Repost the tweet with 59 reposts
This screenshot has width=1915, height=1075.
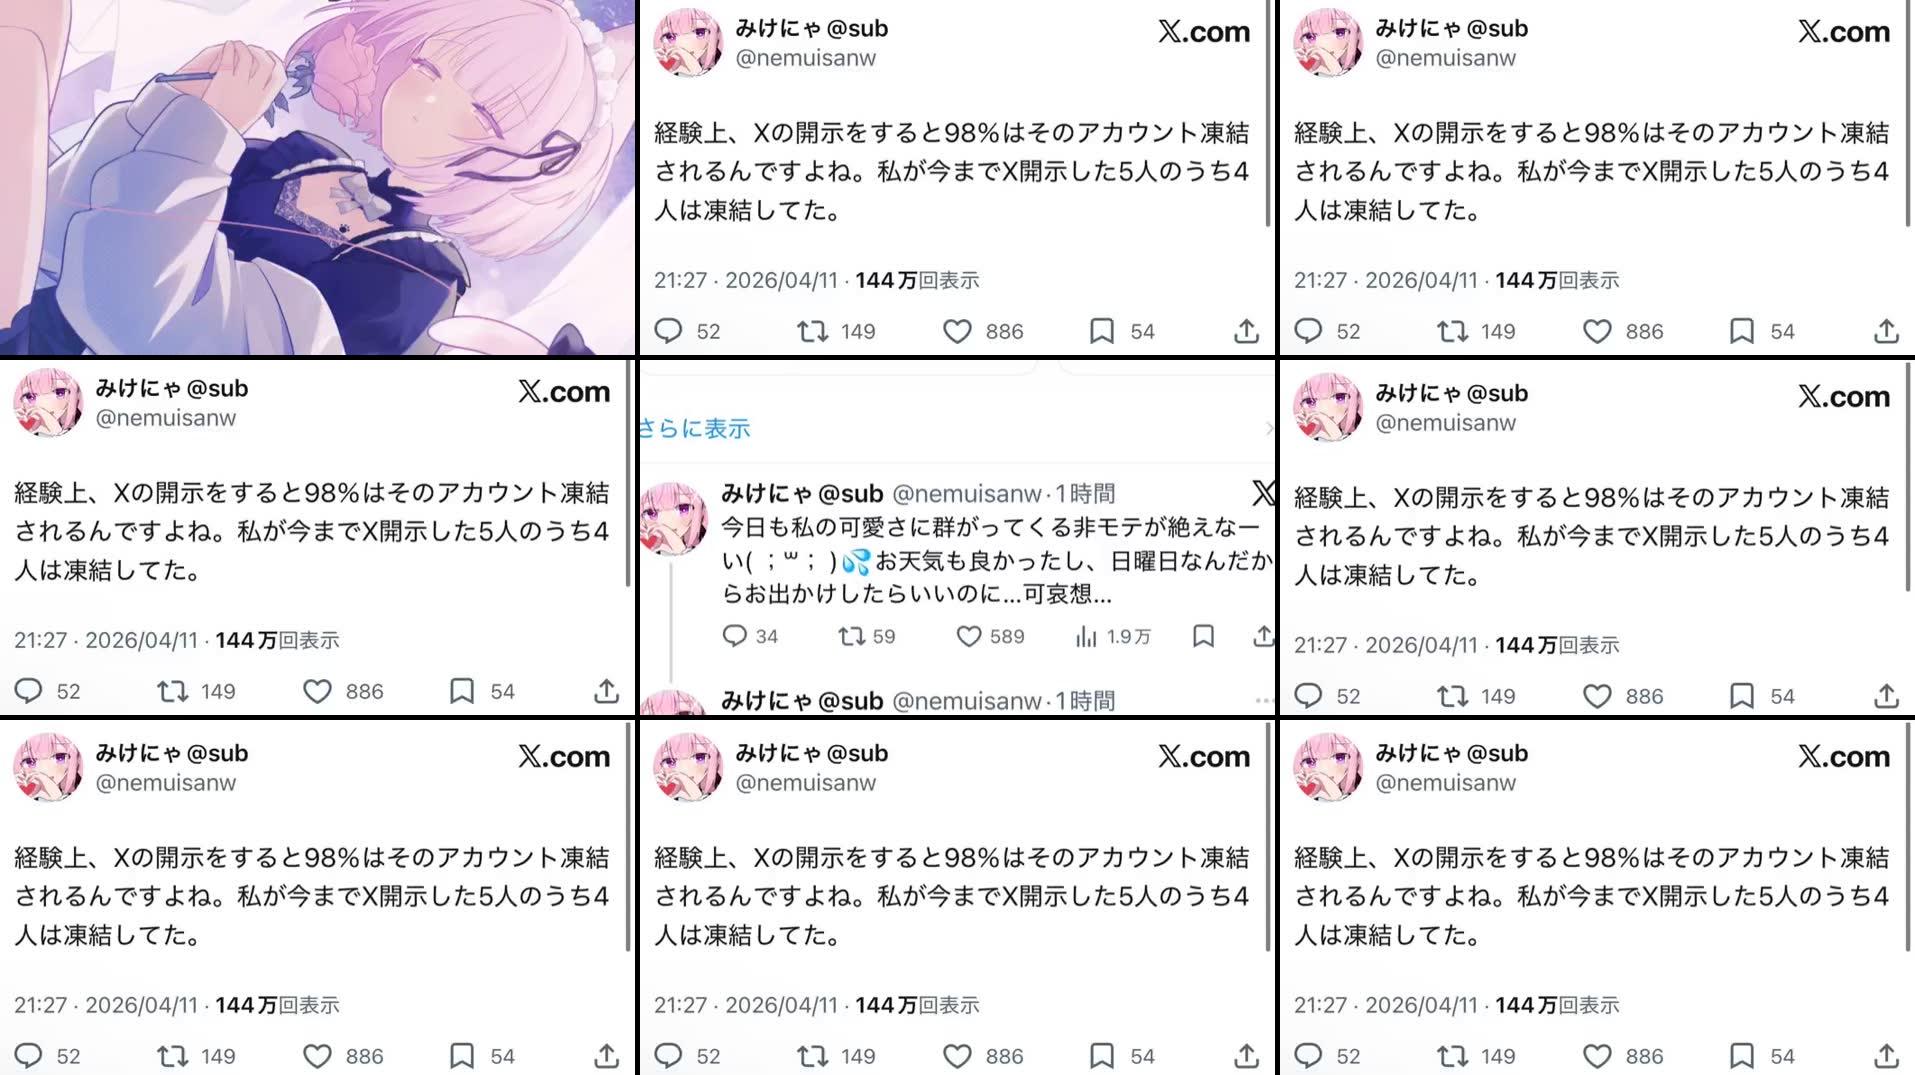click(866, 636)
